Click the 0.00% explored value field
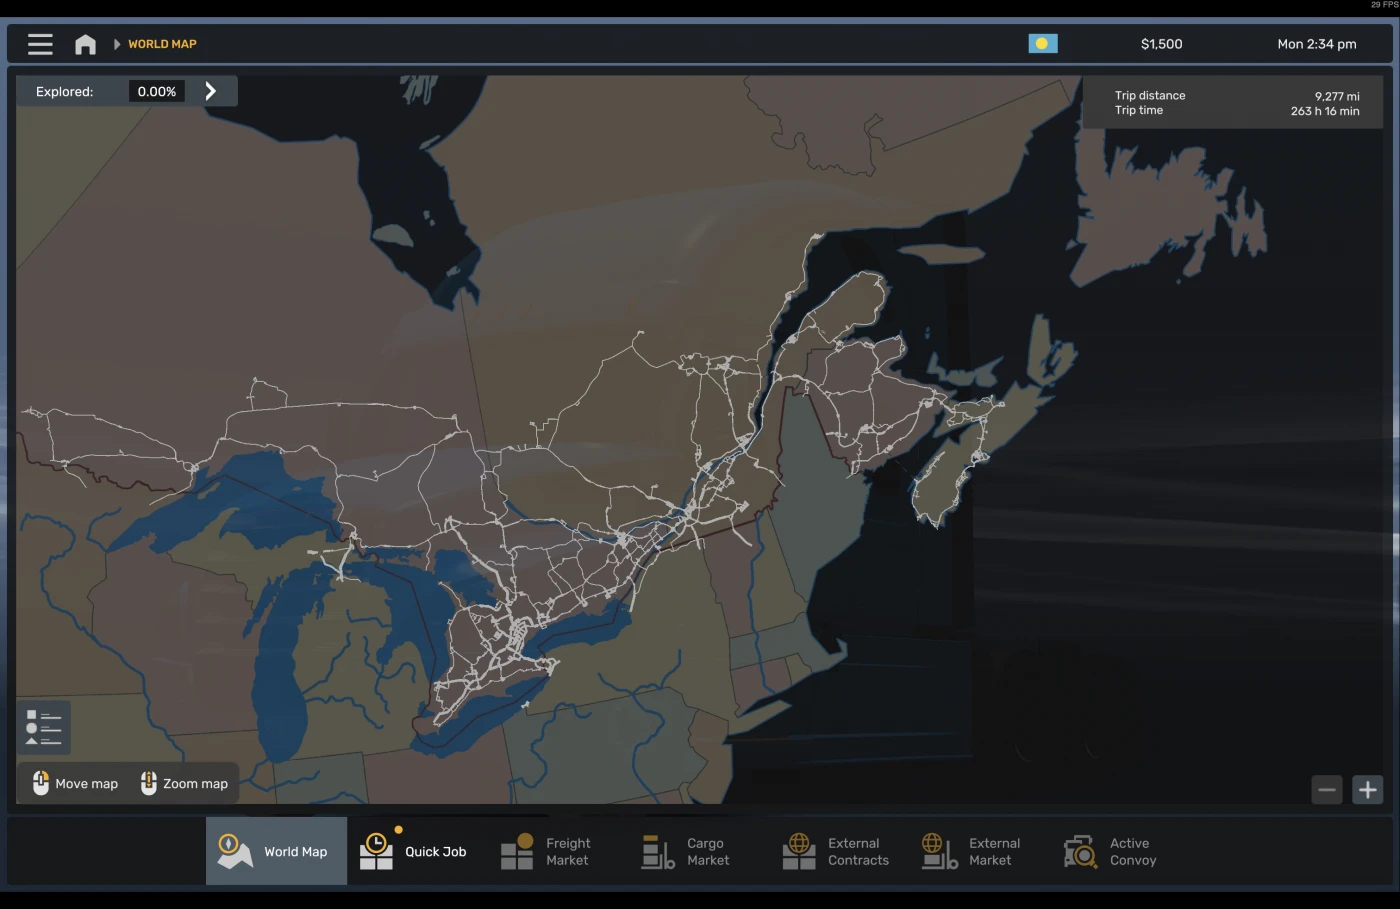 156,90
